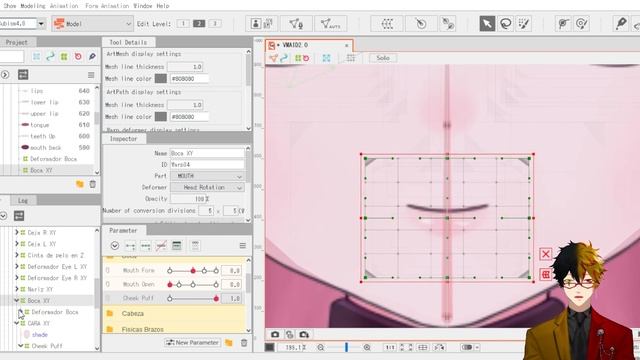This screenshot has height=360, width=640.
Task: Click the grid display icon in canvas toolbar
Action: pos(351,58)
